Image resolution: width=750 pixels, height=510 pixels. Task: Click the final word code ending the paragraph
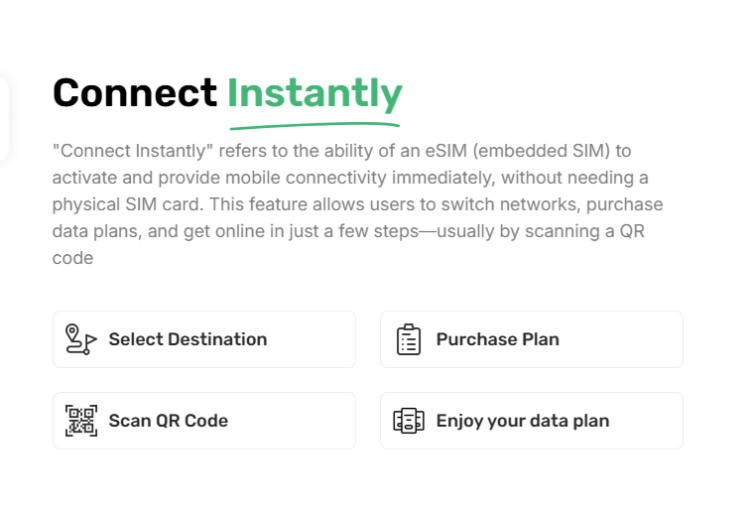pos(73,258)
